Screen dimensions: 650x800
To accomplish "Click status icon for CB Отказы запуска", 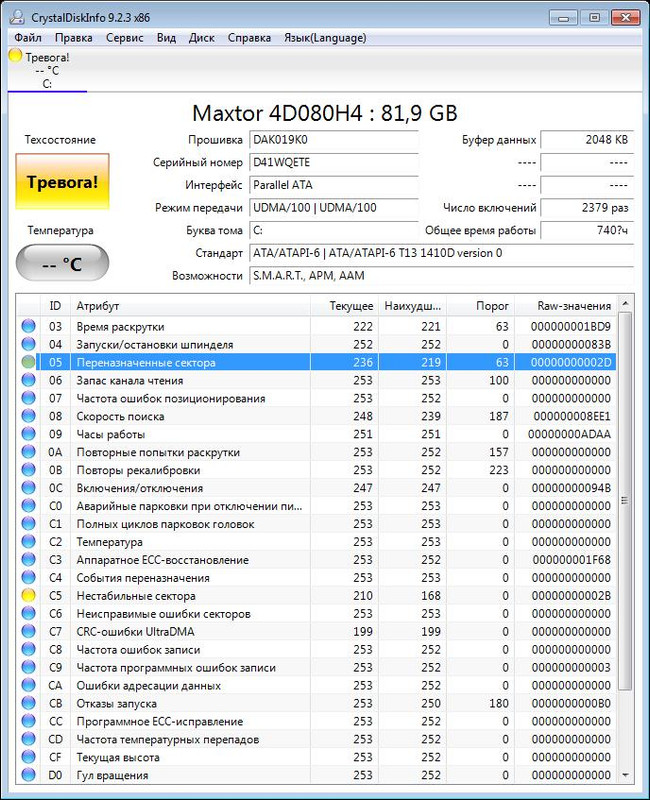I will point(29,703).
